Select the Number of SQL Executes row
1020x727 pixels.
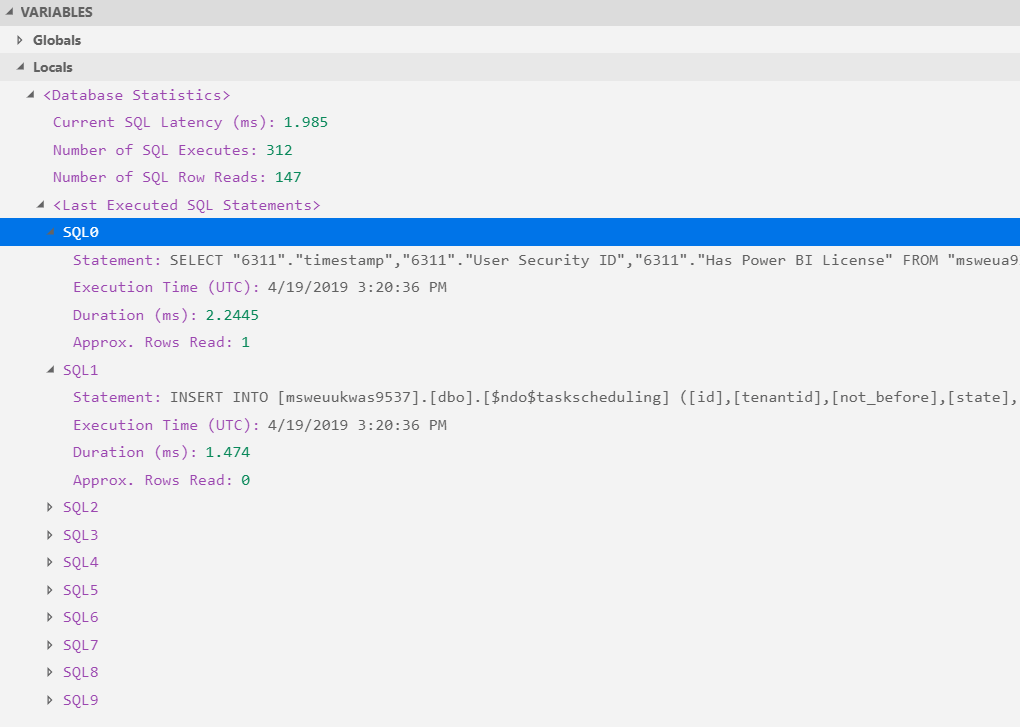510,150
